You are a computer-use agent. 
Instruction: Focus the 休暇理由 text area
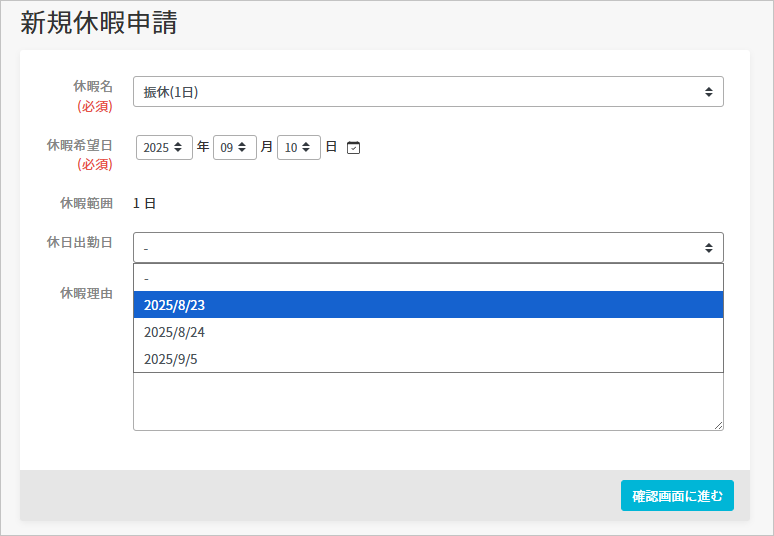(428, 402)
